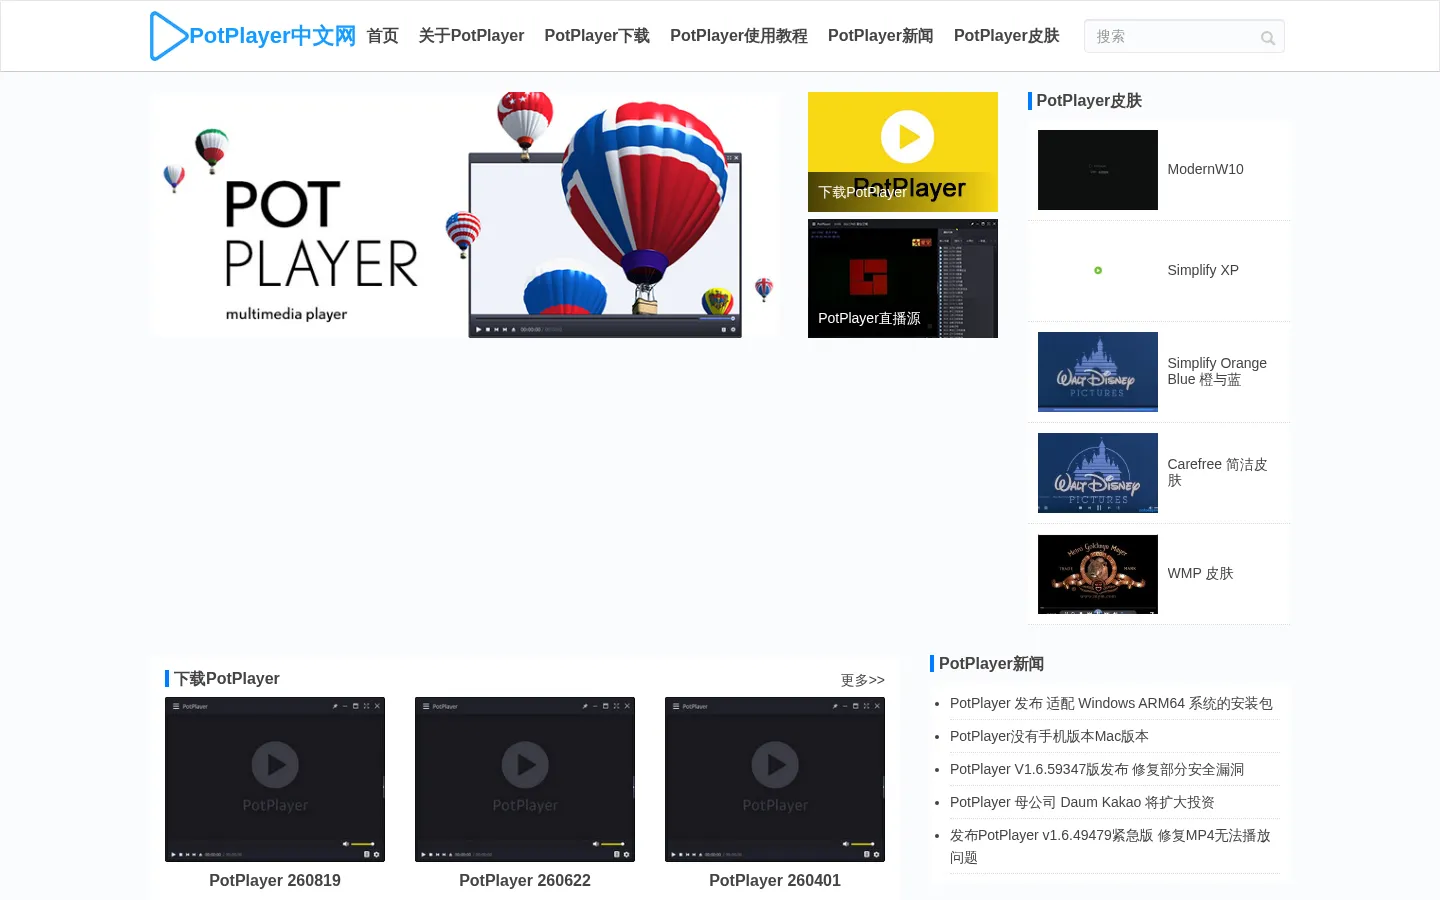1440x900 pixels.
Task: Open Daum Kakao 将扩大投资 news item
Action: point(1082,802)
